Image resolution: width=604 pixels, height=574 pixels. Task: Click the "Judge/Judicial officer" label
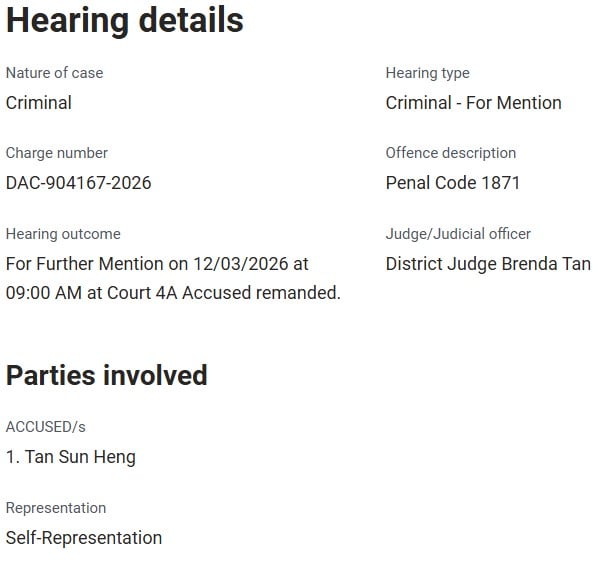click(458, 234)
